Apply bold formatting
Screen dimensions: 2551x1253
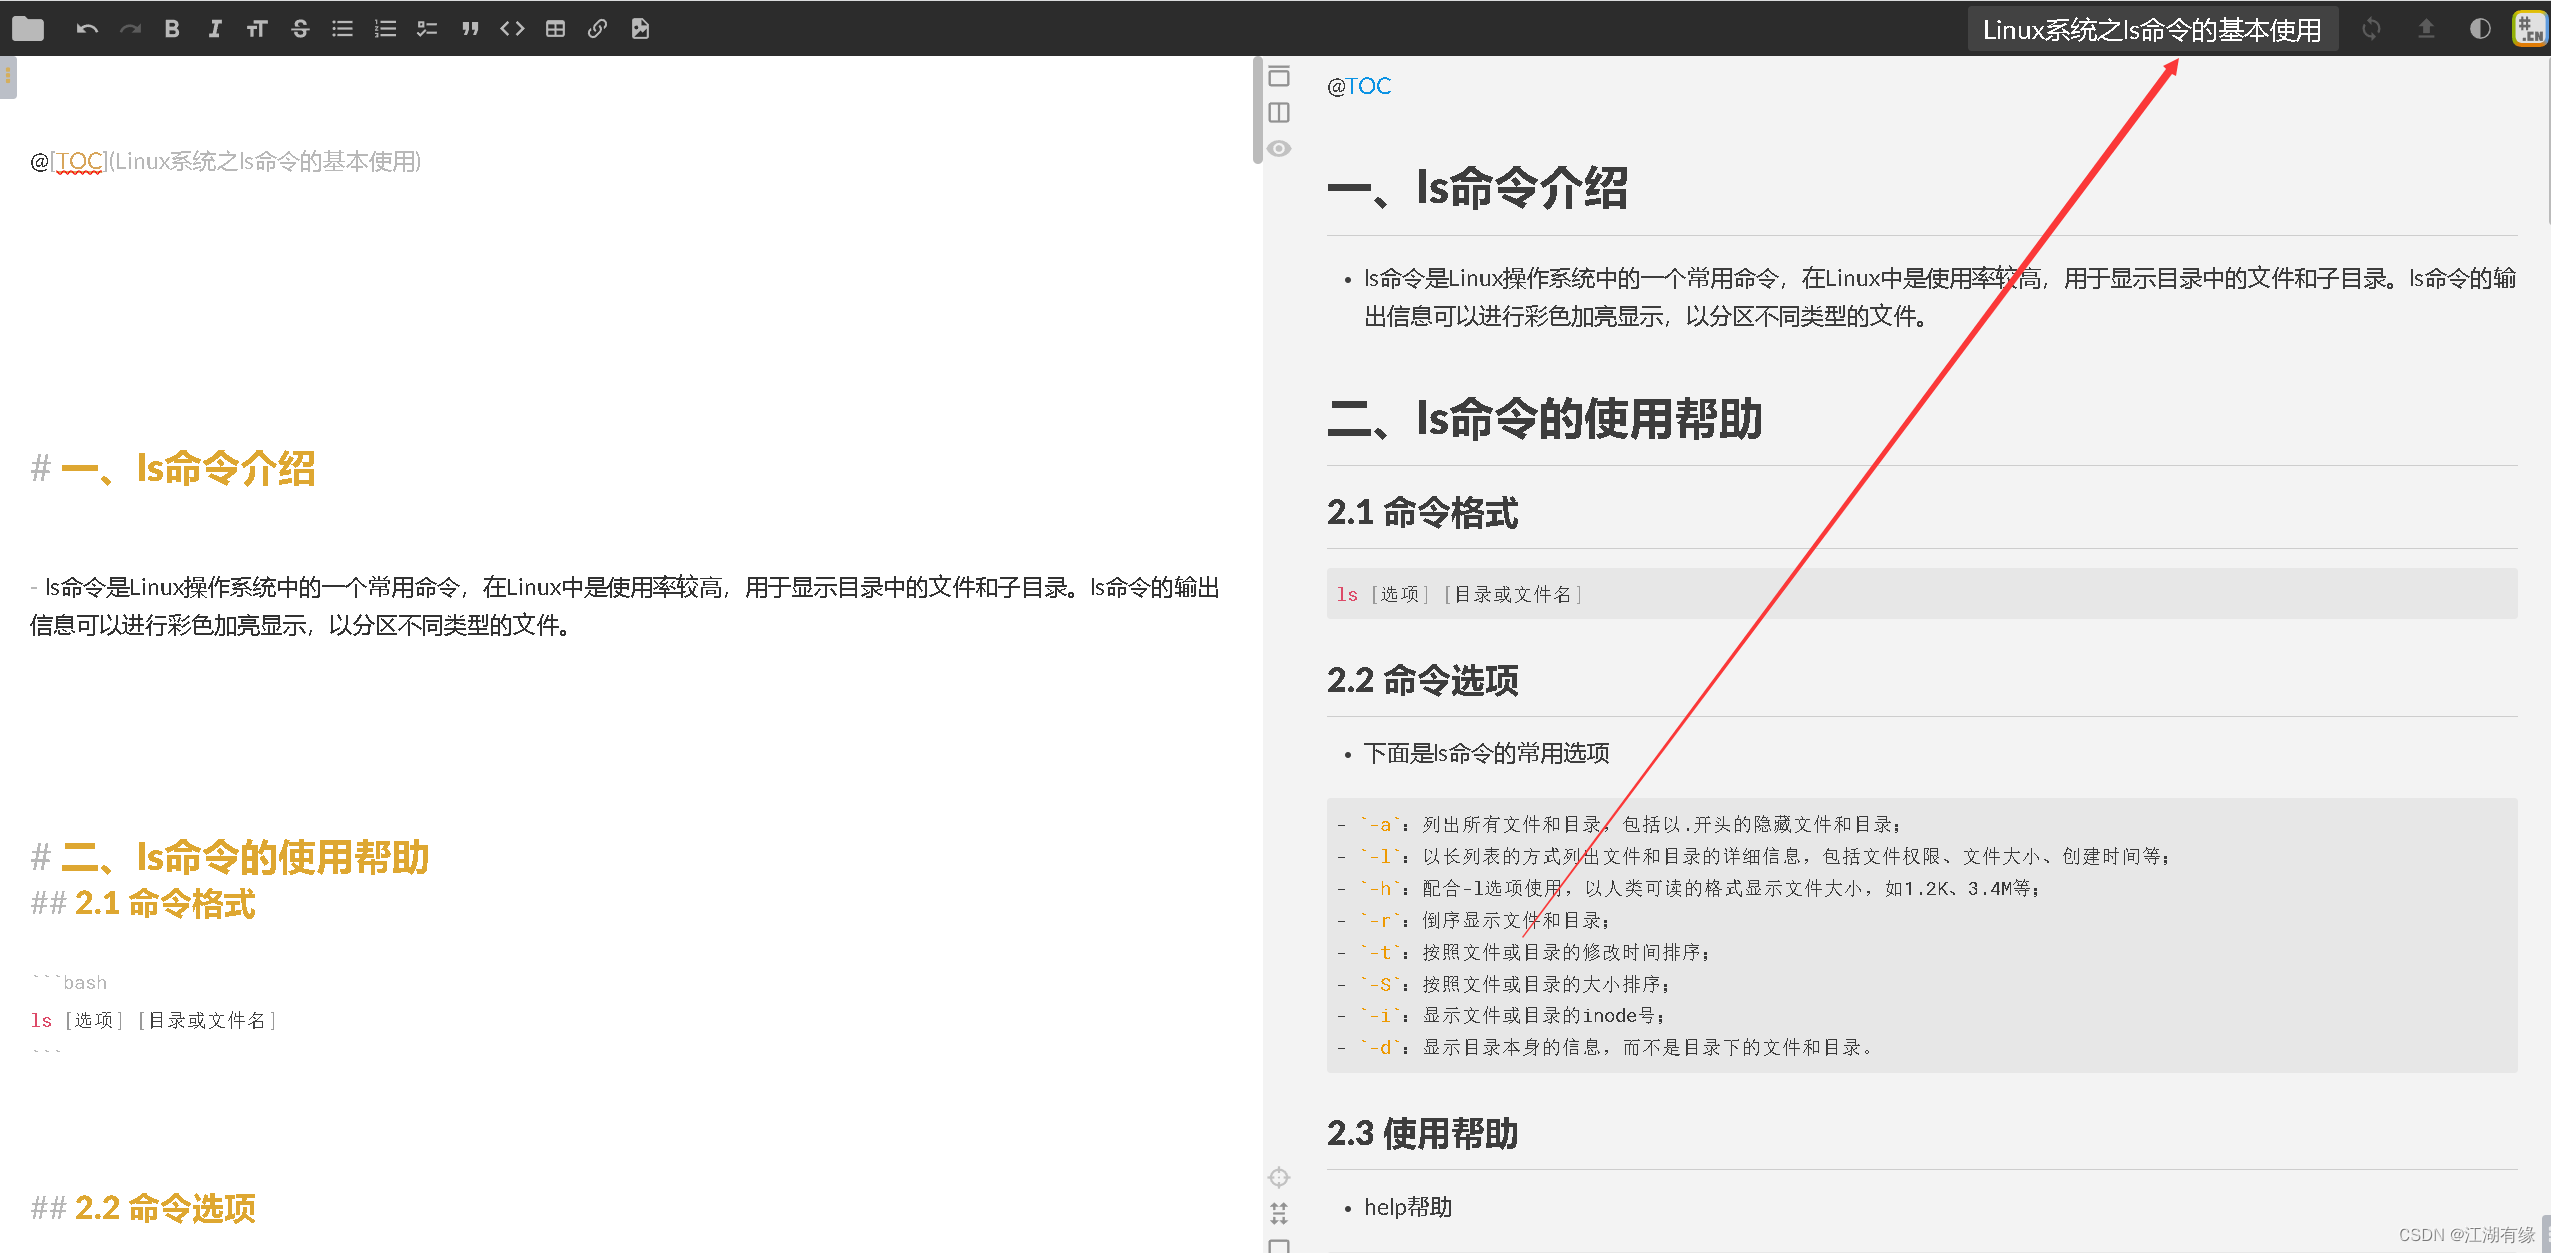172,29
